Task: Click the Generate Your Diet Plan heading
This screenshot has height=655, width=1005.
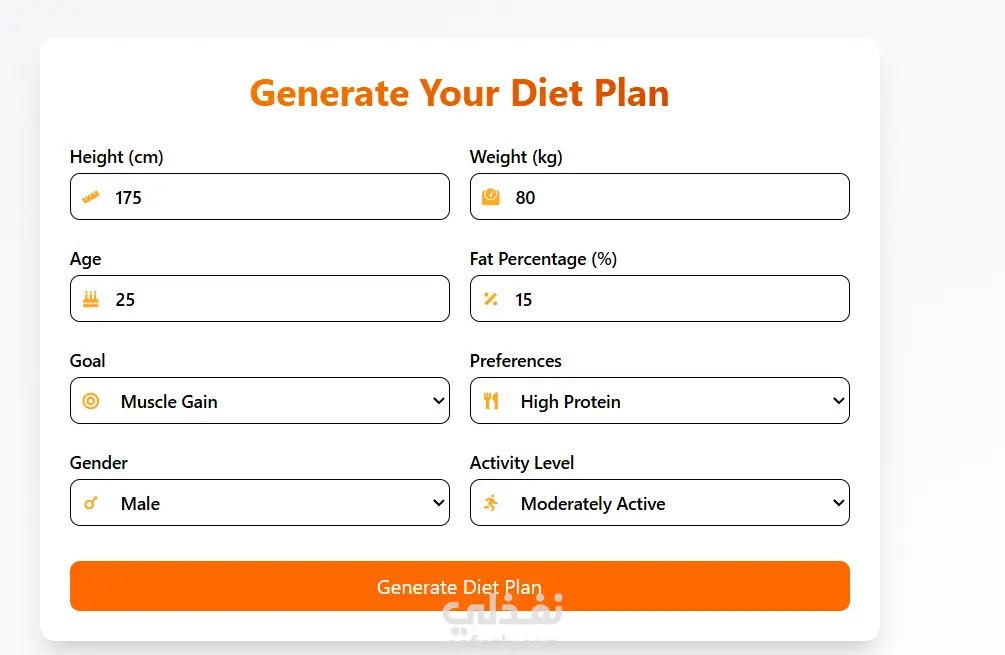Action: (x=459, y=93)
